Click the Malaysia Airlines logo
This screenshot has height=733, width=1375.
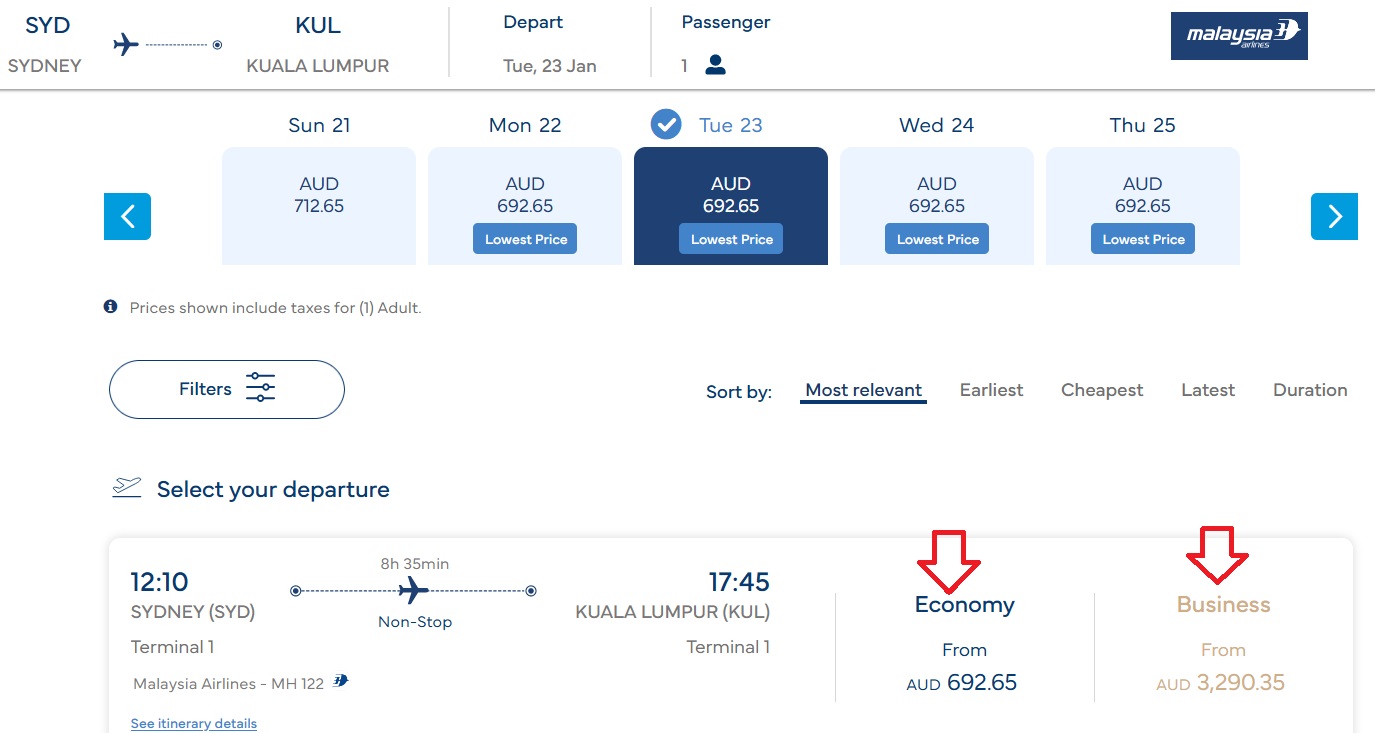coord(1239,36)
